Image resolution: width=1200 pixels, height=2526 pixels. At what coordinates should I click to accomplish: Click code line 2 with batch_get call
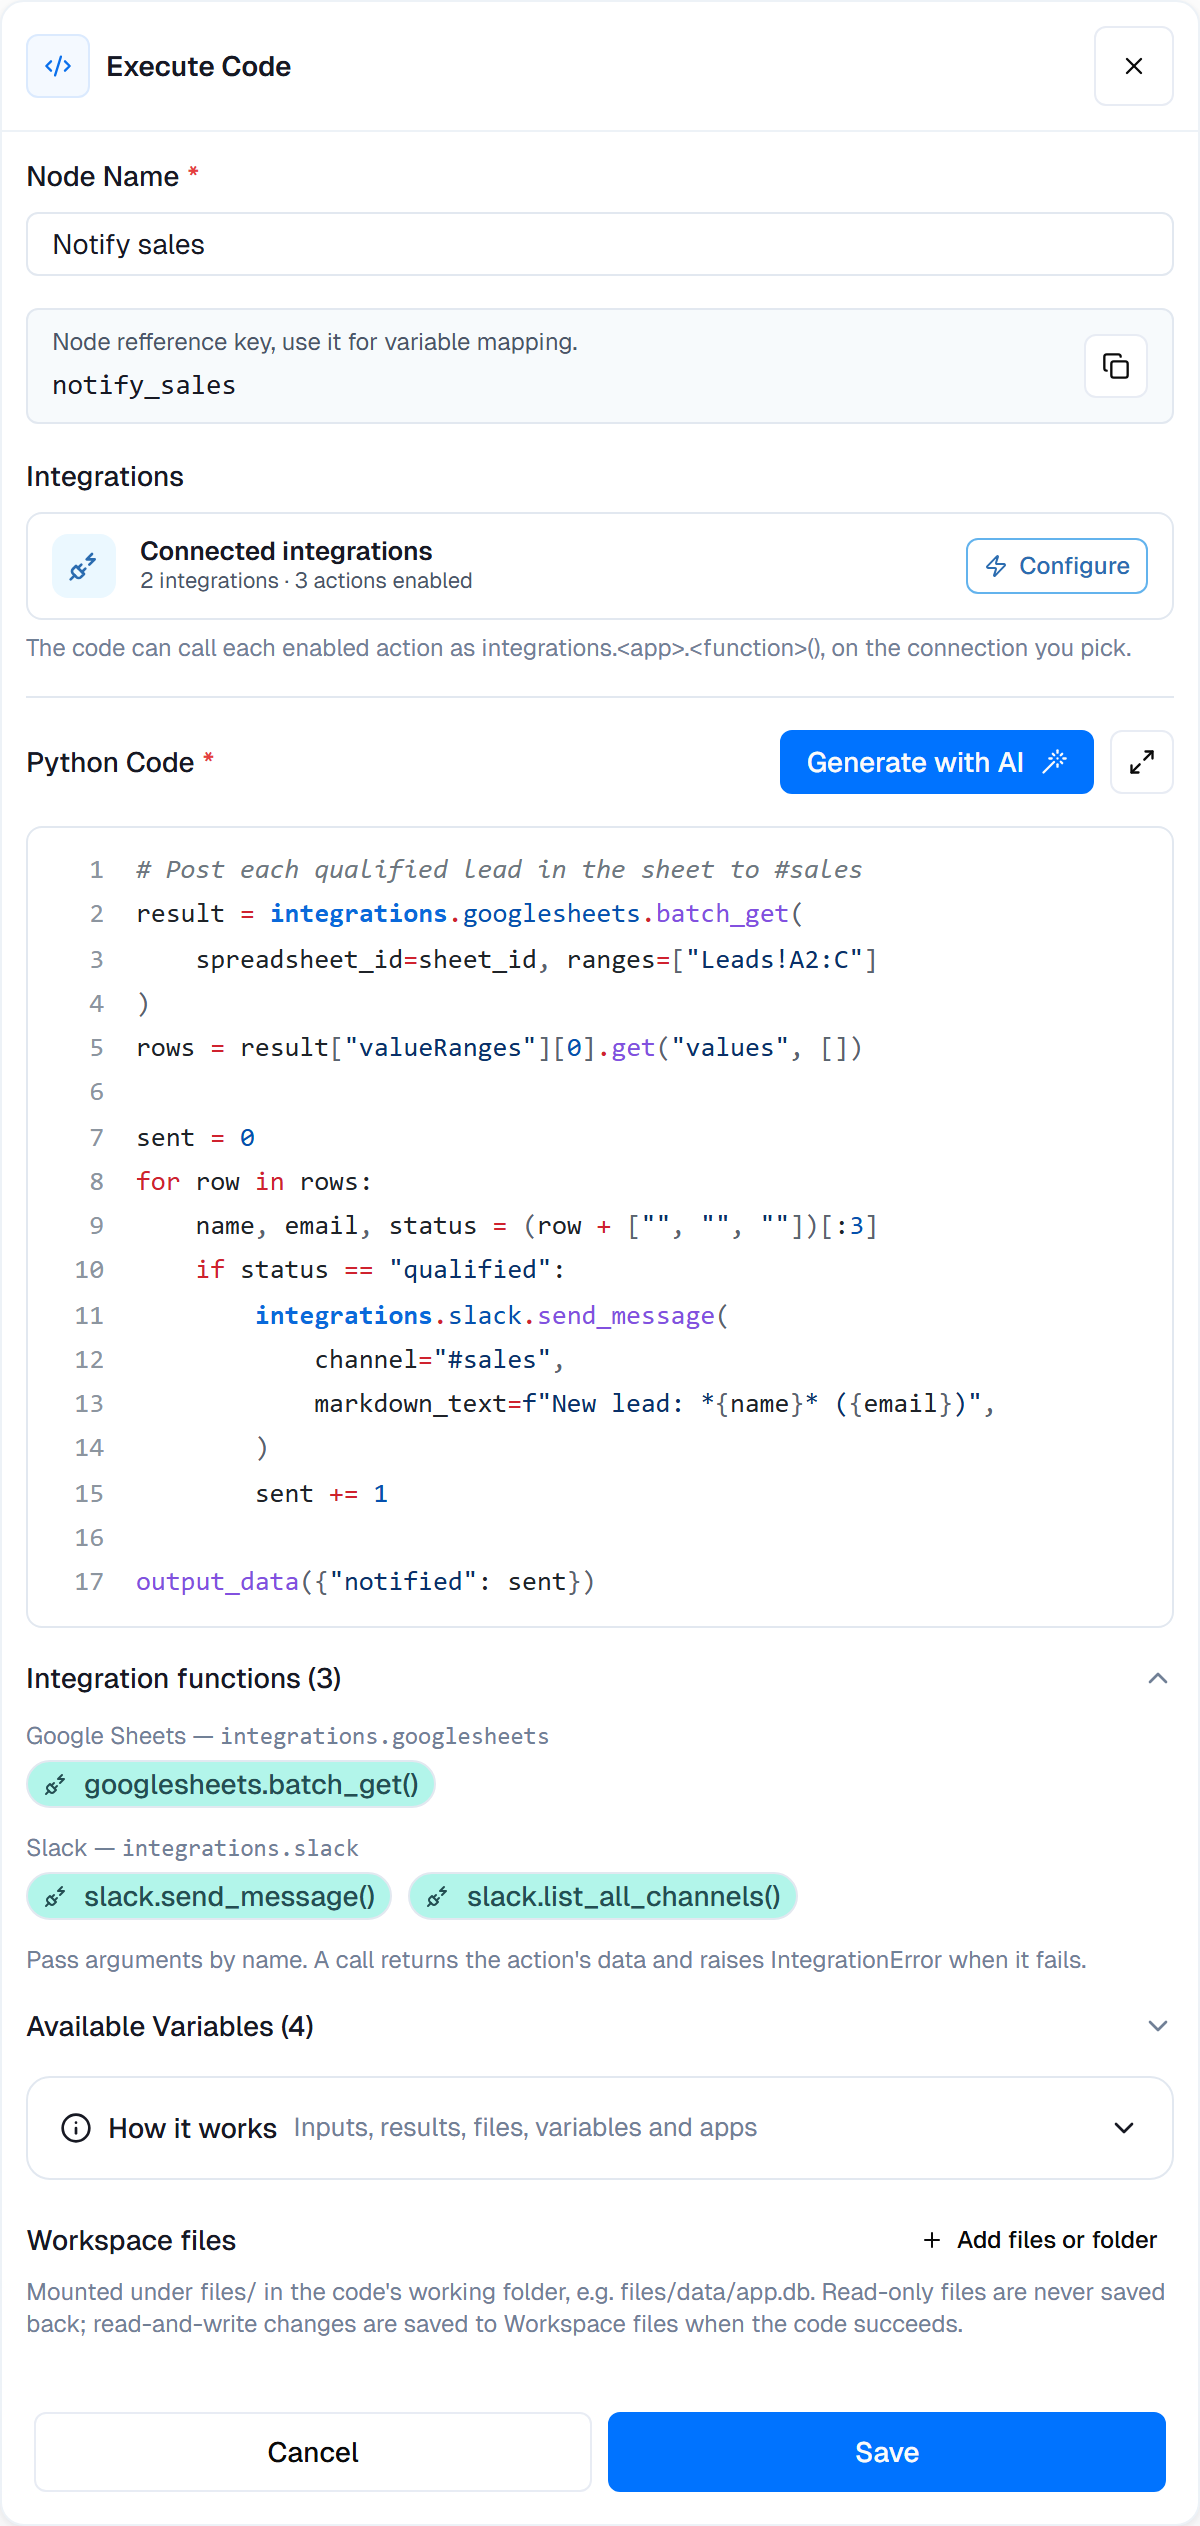[470, 913]
